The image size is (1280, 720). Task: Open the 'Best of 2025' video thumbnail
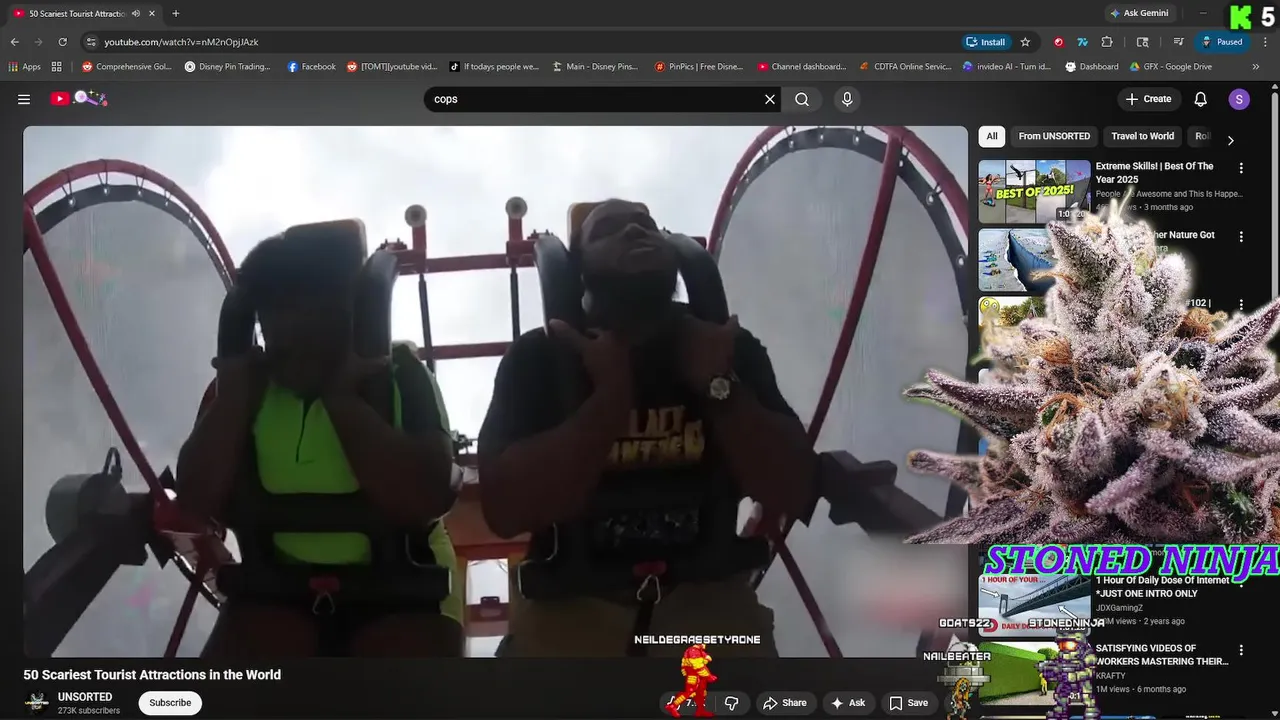pyautogui.click(x=1034, y=191)
